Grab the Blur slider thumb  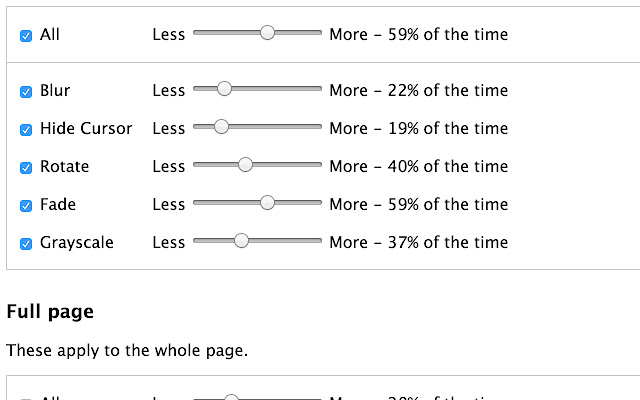[x=224, y=89]
